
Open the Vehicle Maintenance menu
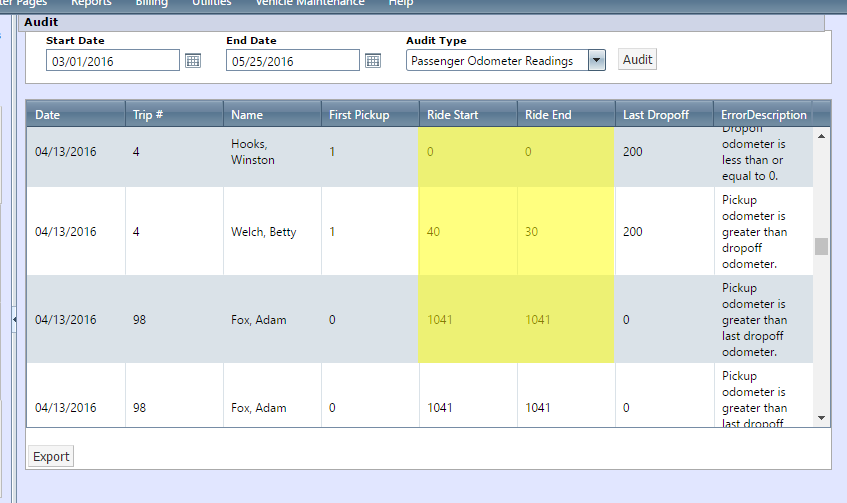coord(310,3)
